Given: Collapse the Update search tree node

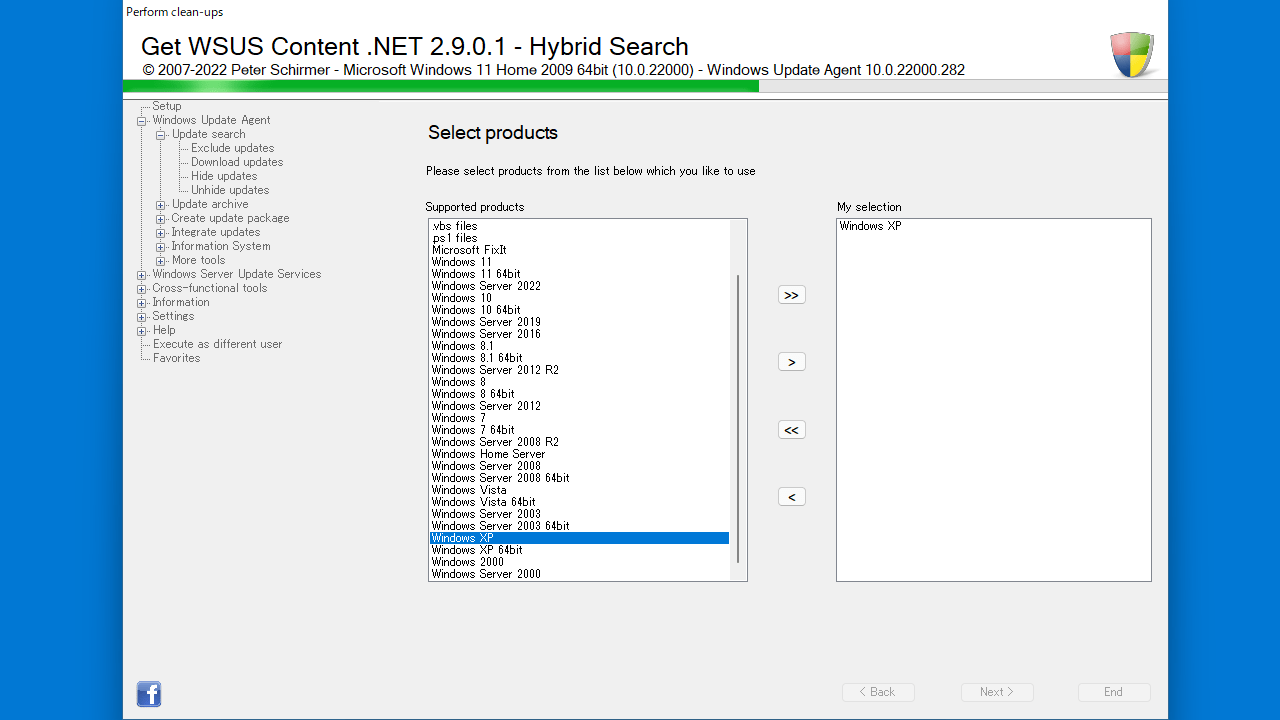Looking at the screenshot, I should 161,135.
